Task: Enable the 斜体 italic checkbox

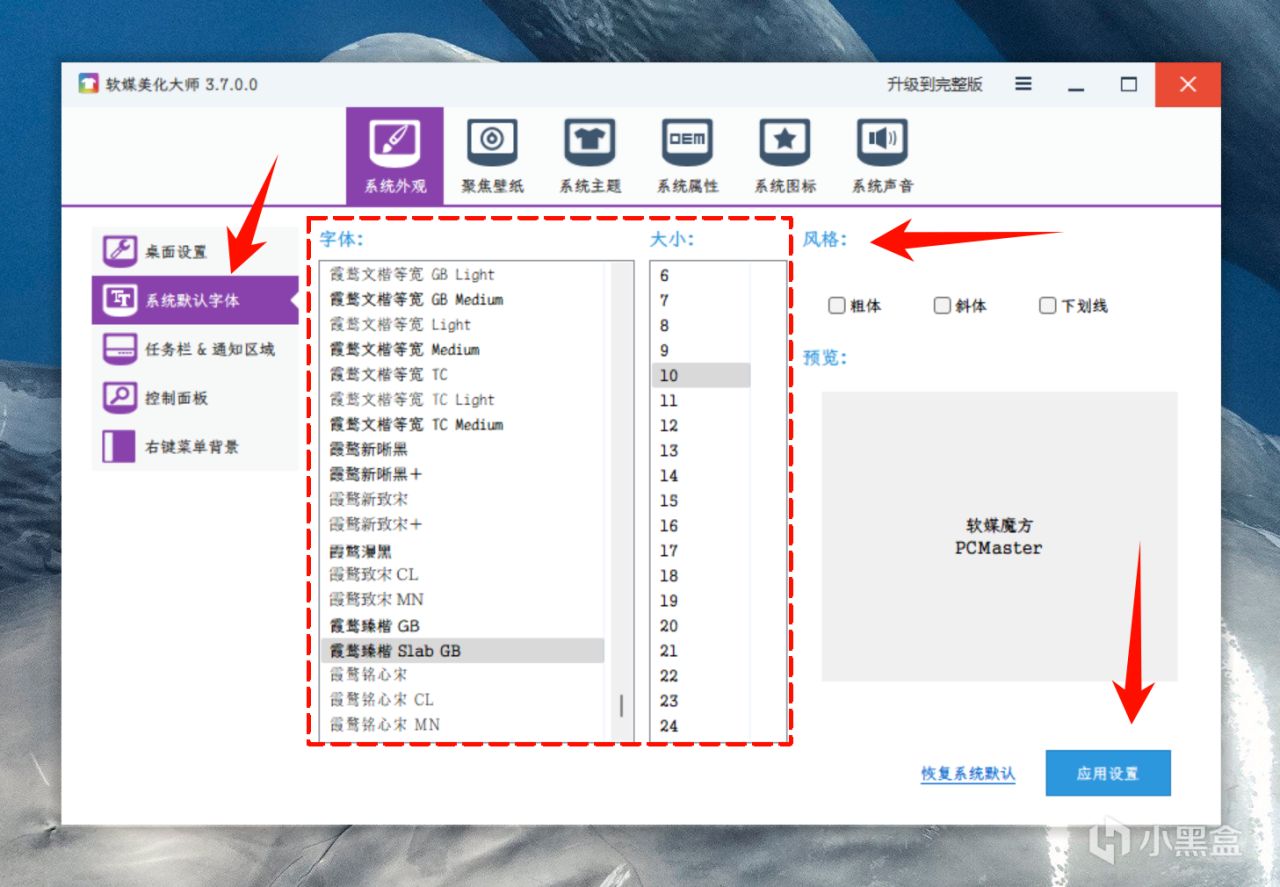Action: [942, 306]
